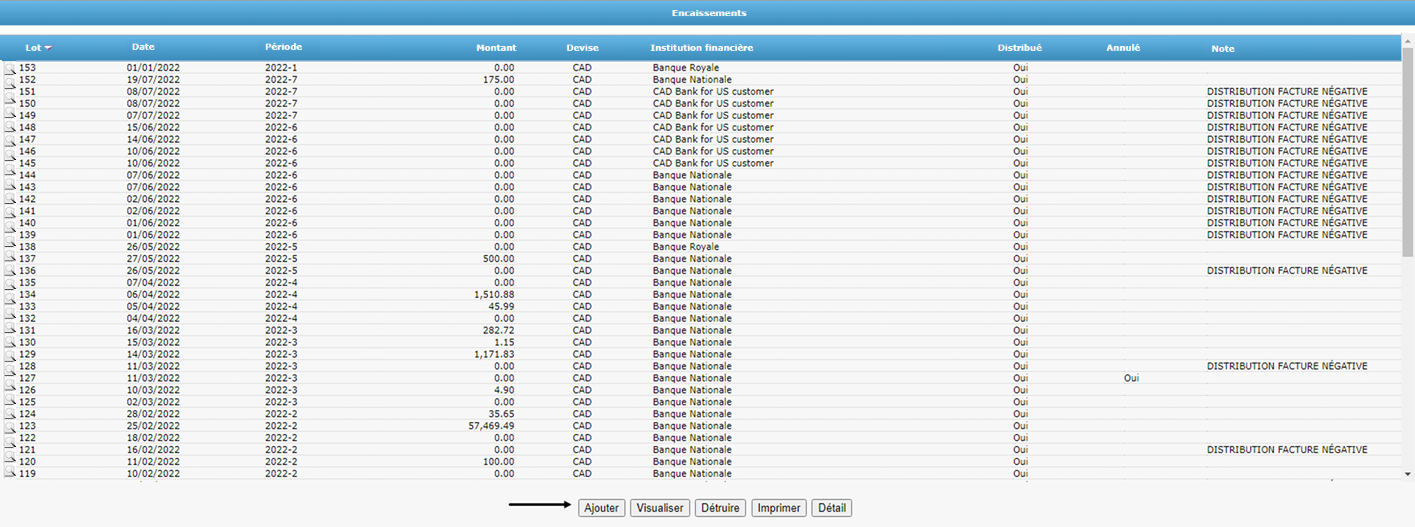Click the Institution financière column header
This screenshot has width=1415, height=527.
point(701,48)
